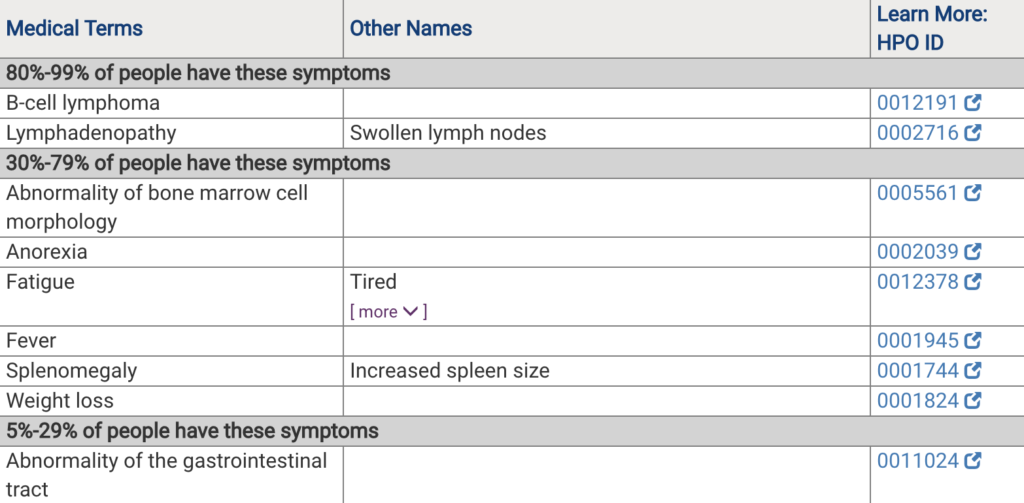Screen dimensions: 1024x503
Task: Click external link icon beside HPO 0005561
Action: [x=973, y=193]
